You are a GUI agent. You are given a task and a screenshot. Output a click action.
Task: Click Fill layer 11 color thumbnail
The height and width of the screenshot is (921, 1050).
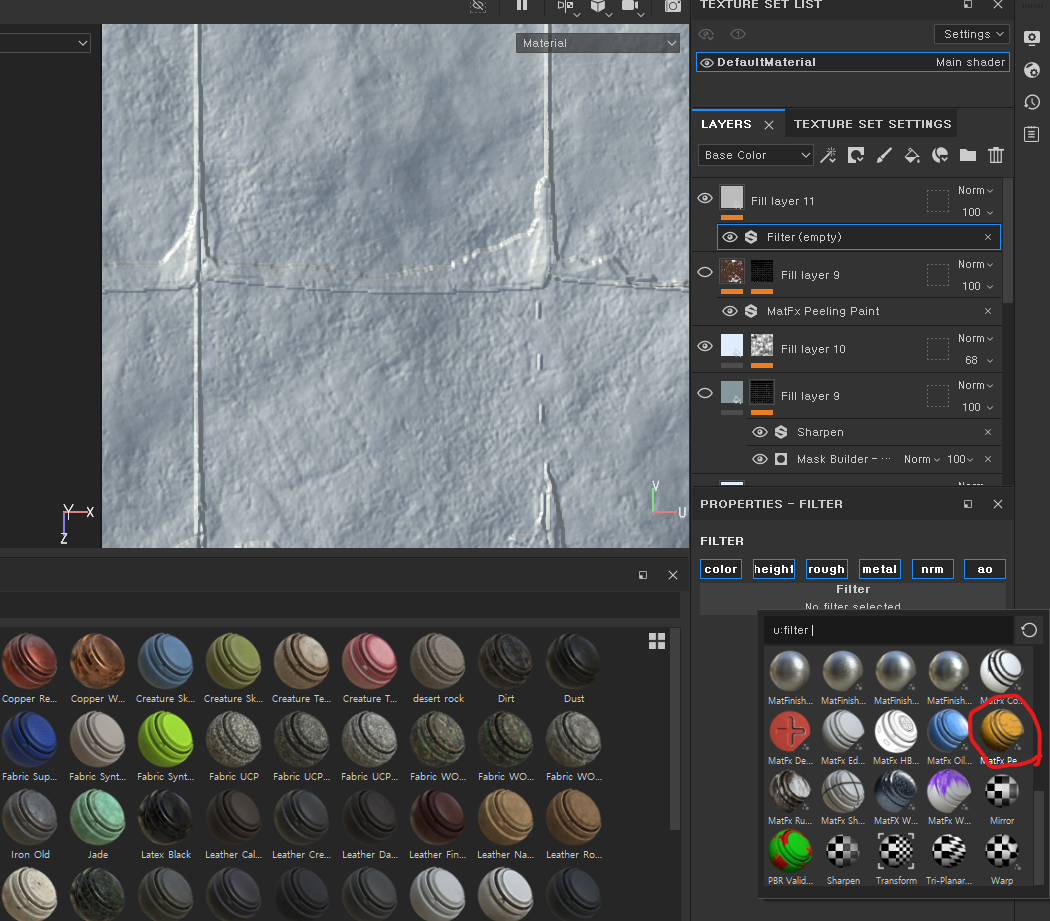coord(731,198)
